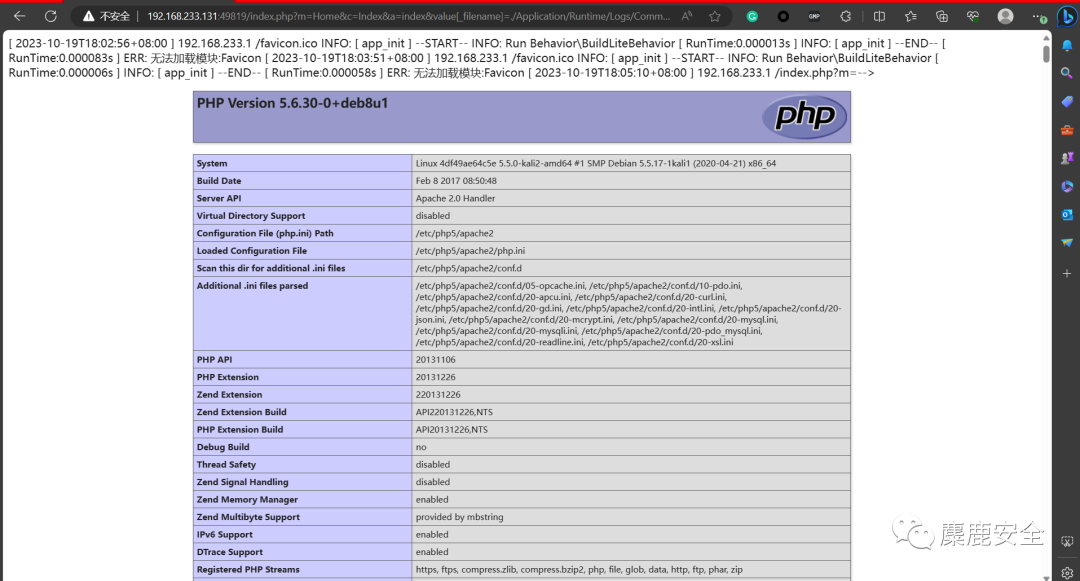Image resolution: width=1080 pixels, height=581 pixels.
Task: Click the PHP API value 20131106
Action: (435, 359)
